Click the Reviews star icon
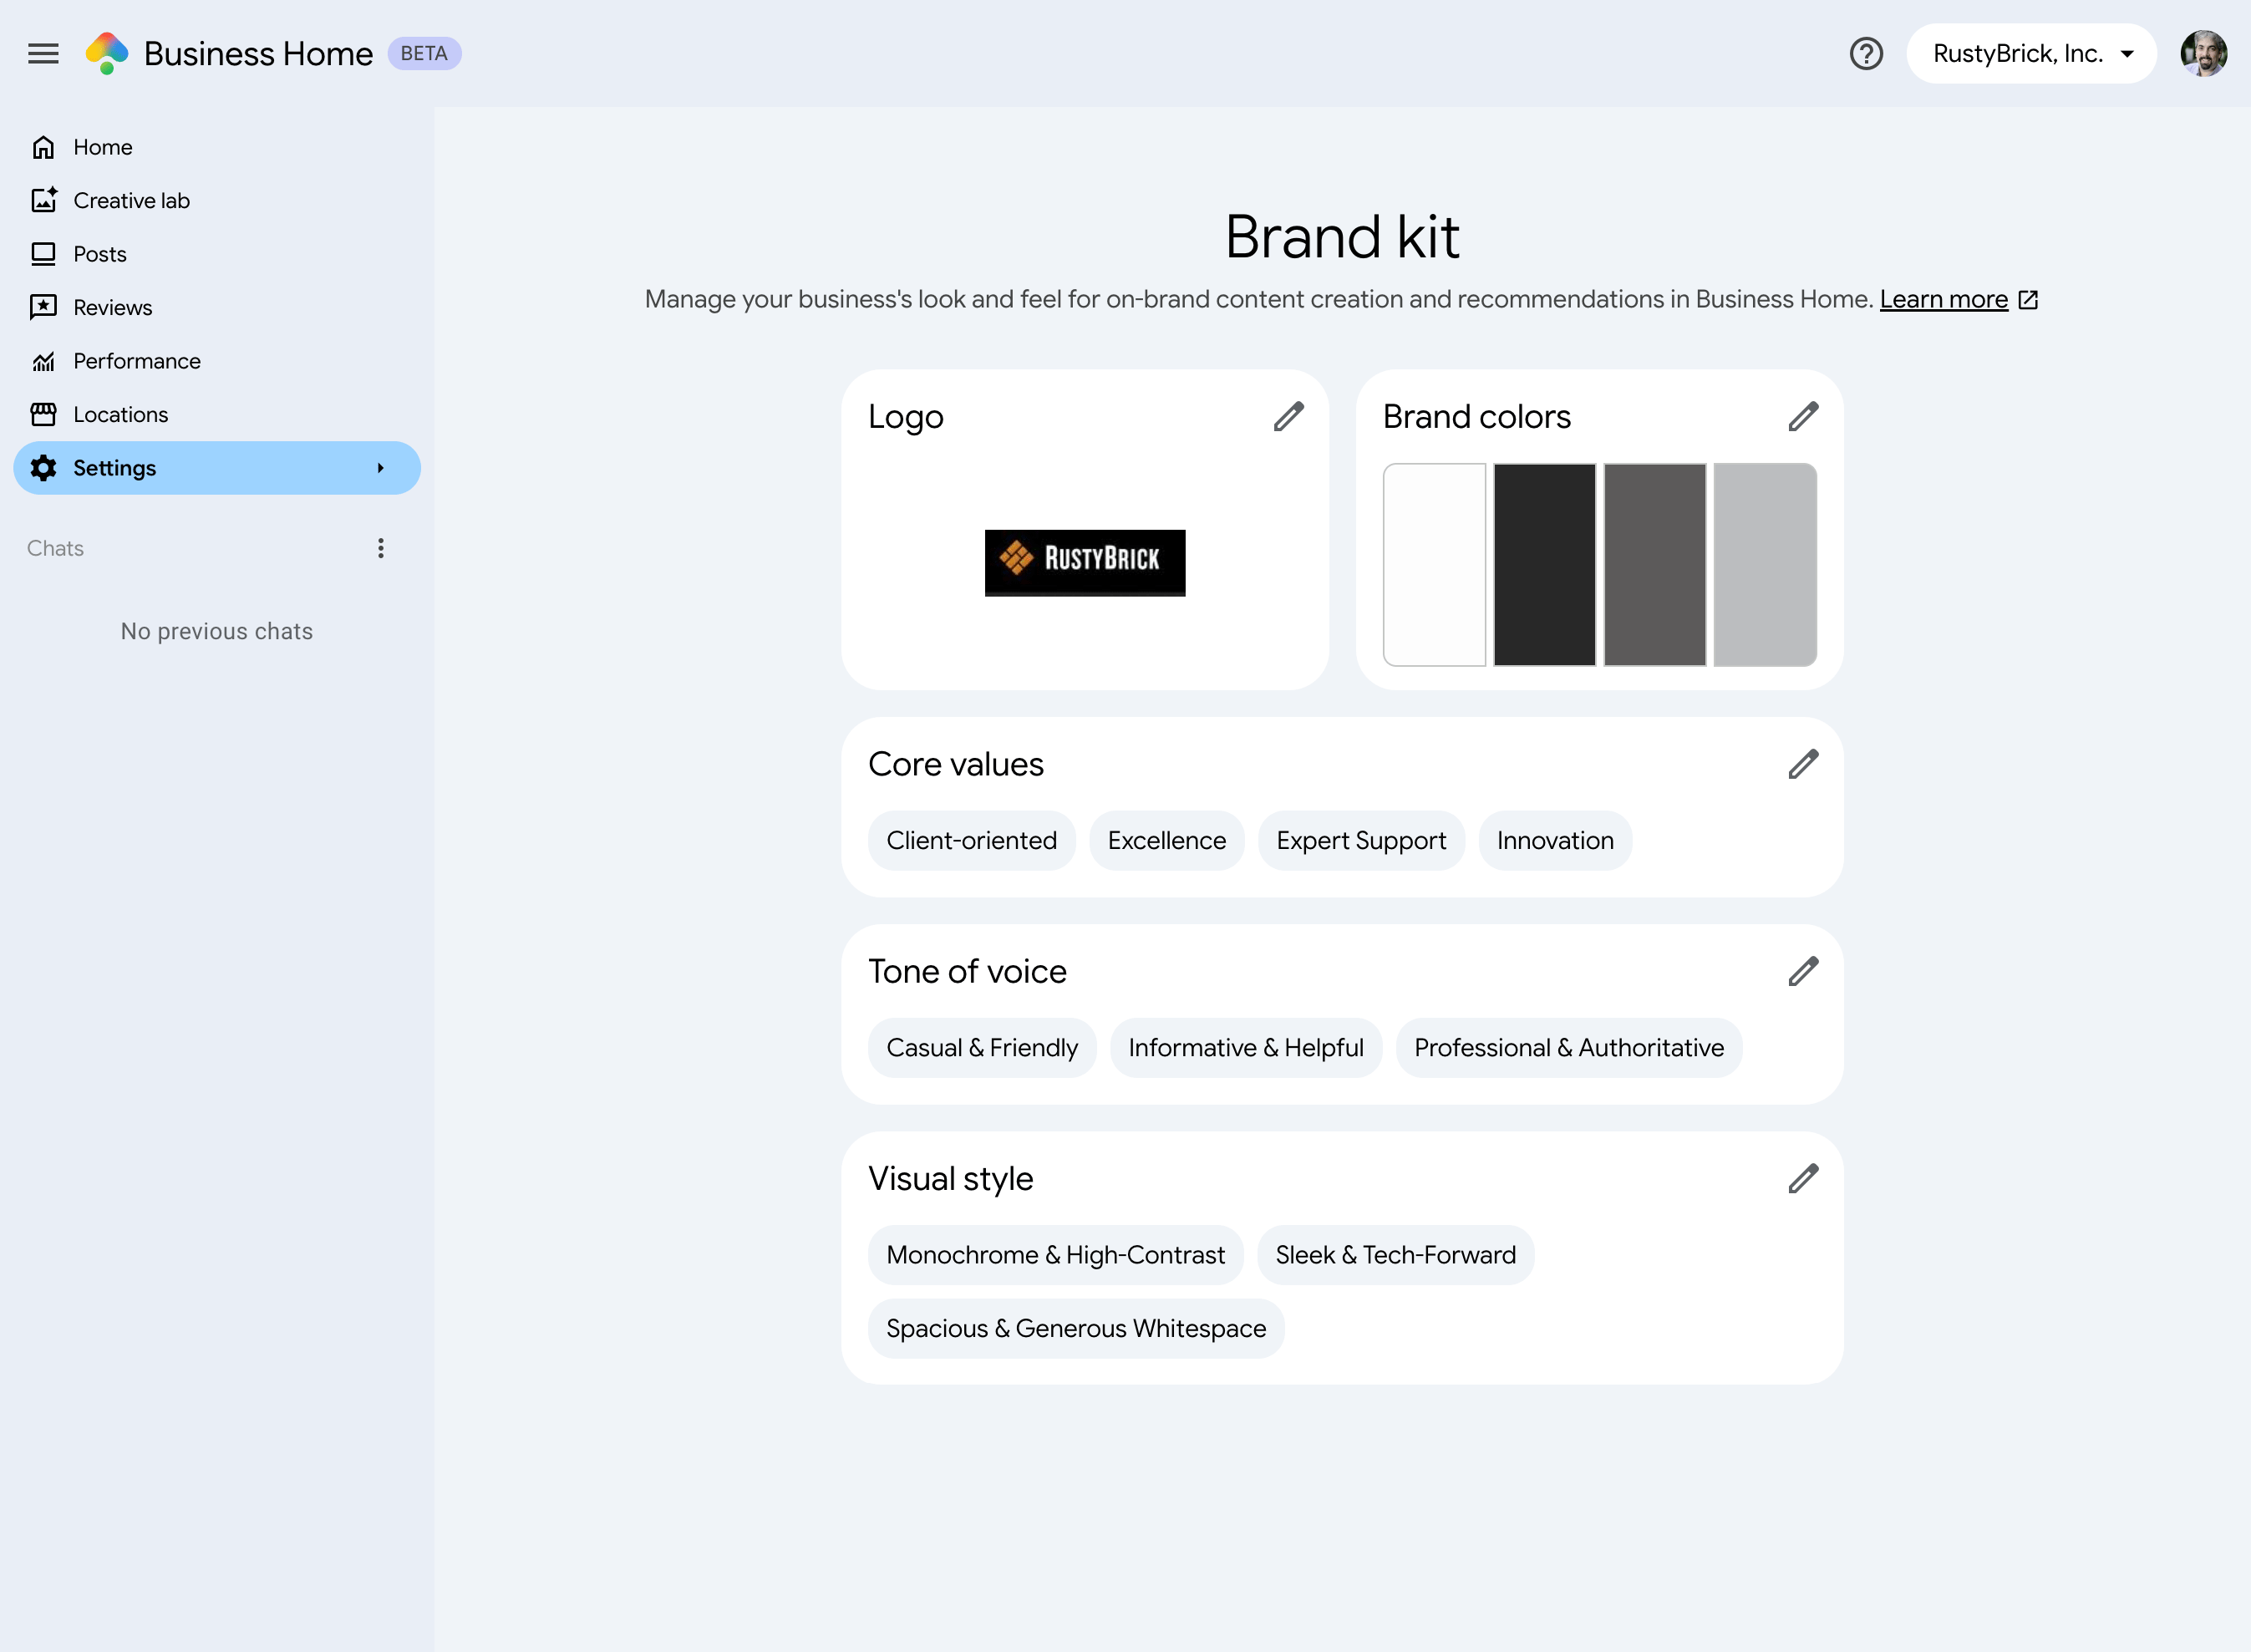This screenshot has width=2251, height=1652. pos(43,307)
